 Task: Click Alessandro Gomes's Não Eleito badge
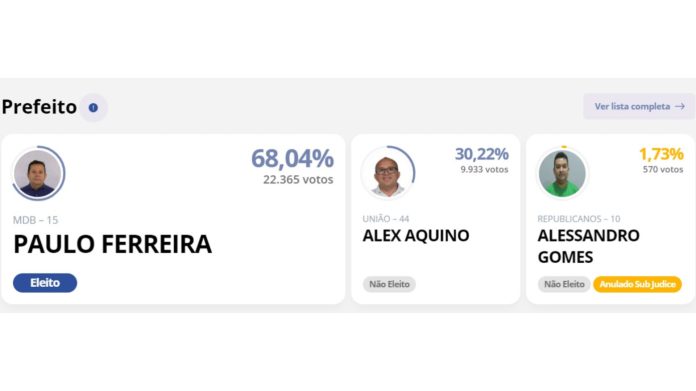click(x=564, y=284)
